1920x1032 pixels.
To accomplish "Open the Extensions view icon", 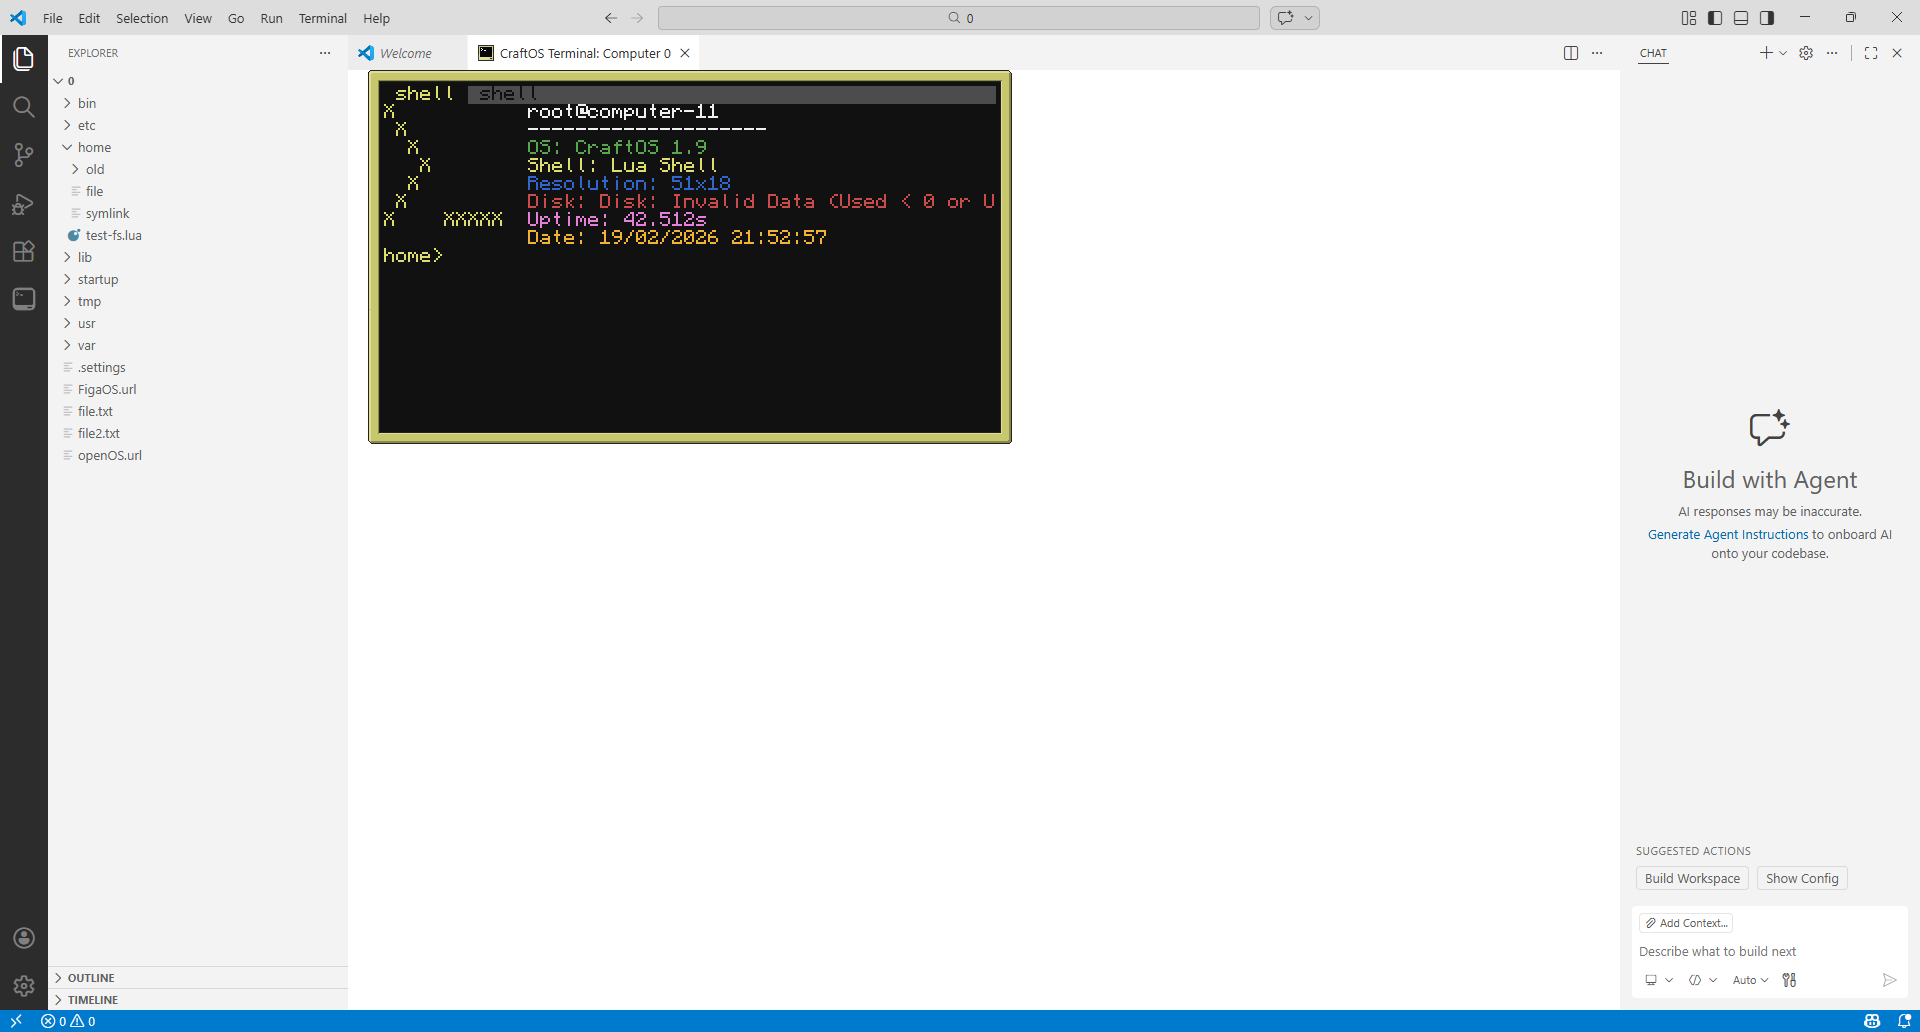I will coord(24,251).
